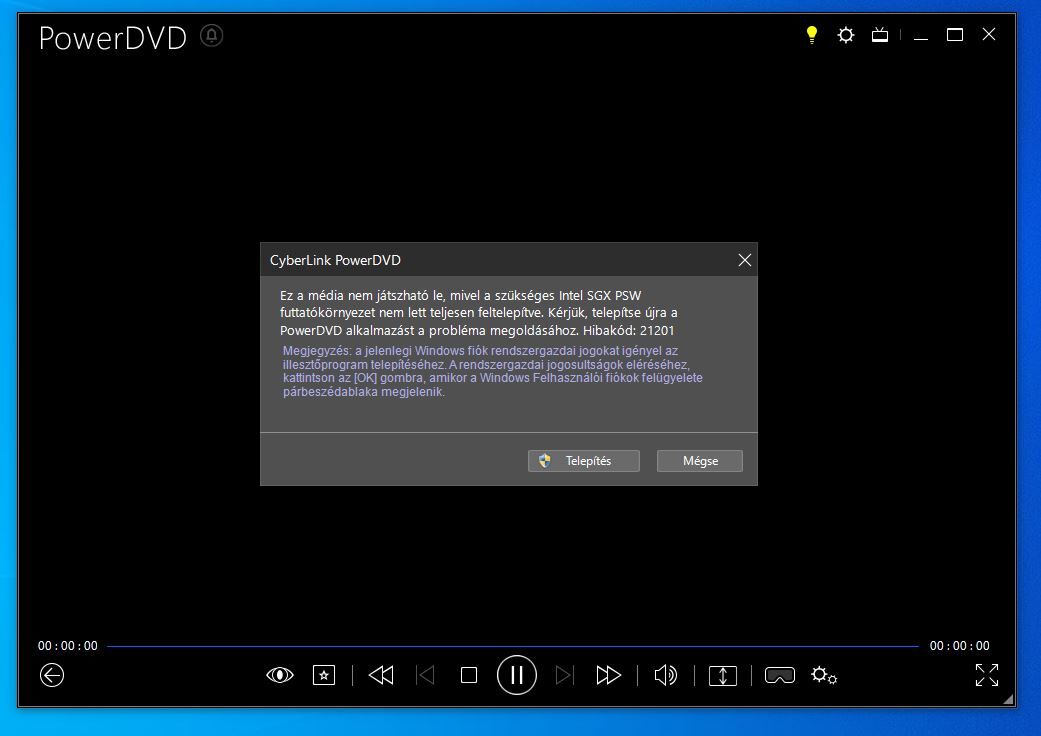The image size is (1041, 736).
Task: Click the total time 00:00:00 on the right
Action: click(x=959, y=646)
